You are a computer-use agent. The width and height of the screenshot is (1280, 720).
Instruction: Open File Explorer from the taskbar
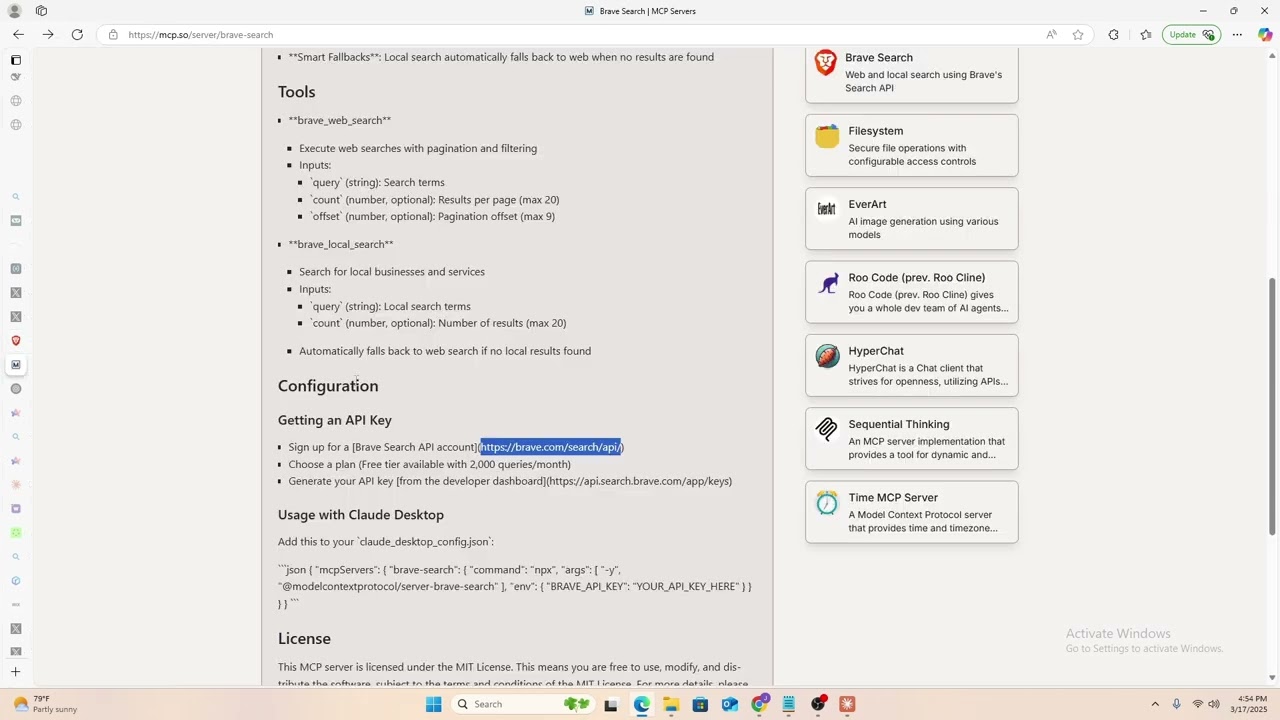[671, 704]
